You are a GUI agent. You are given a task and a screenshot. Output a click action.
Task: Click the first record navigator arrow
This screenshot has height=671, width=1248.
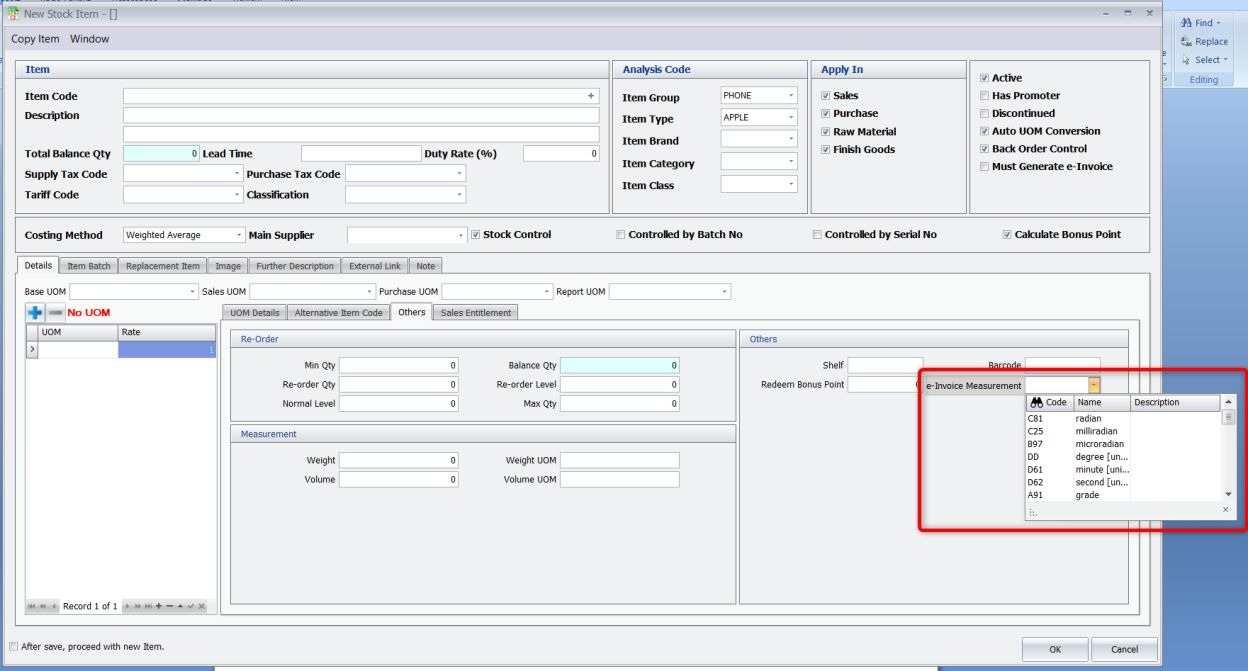tap(30, 607)
